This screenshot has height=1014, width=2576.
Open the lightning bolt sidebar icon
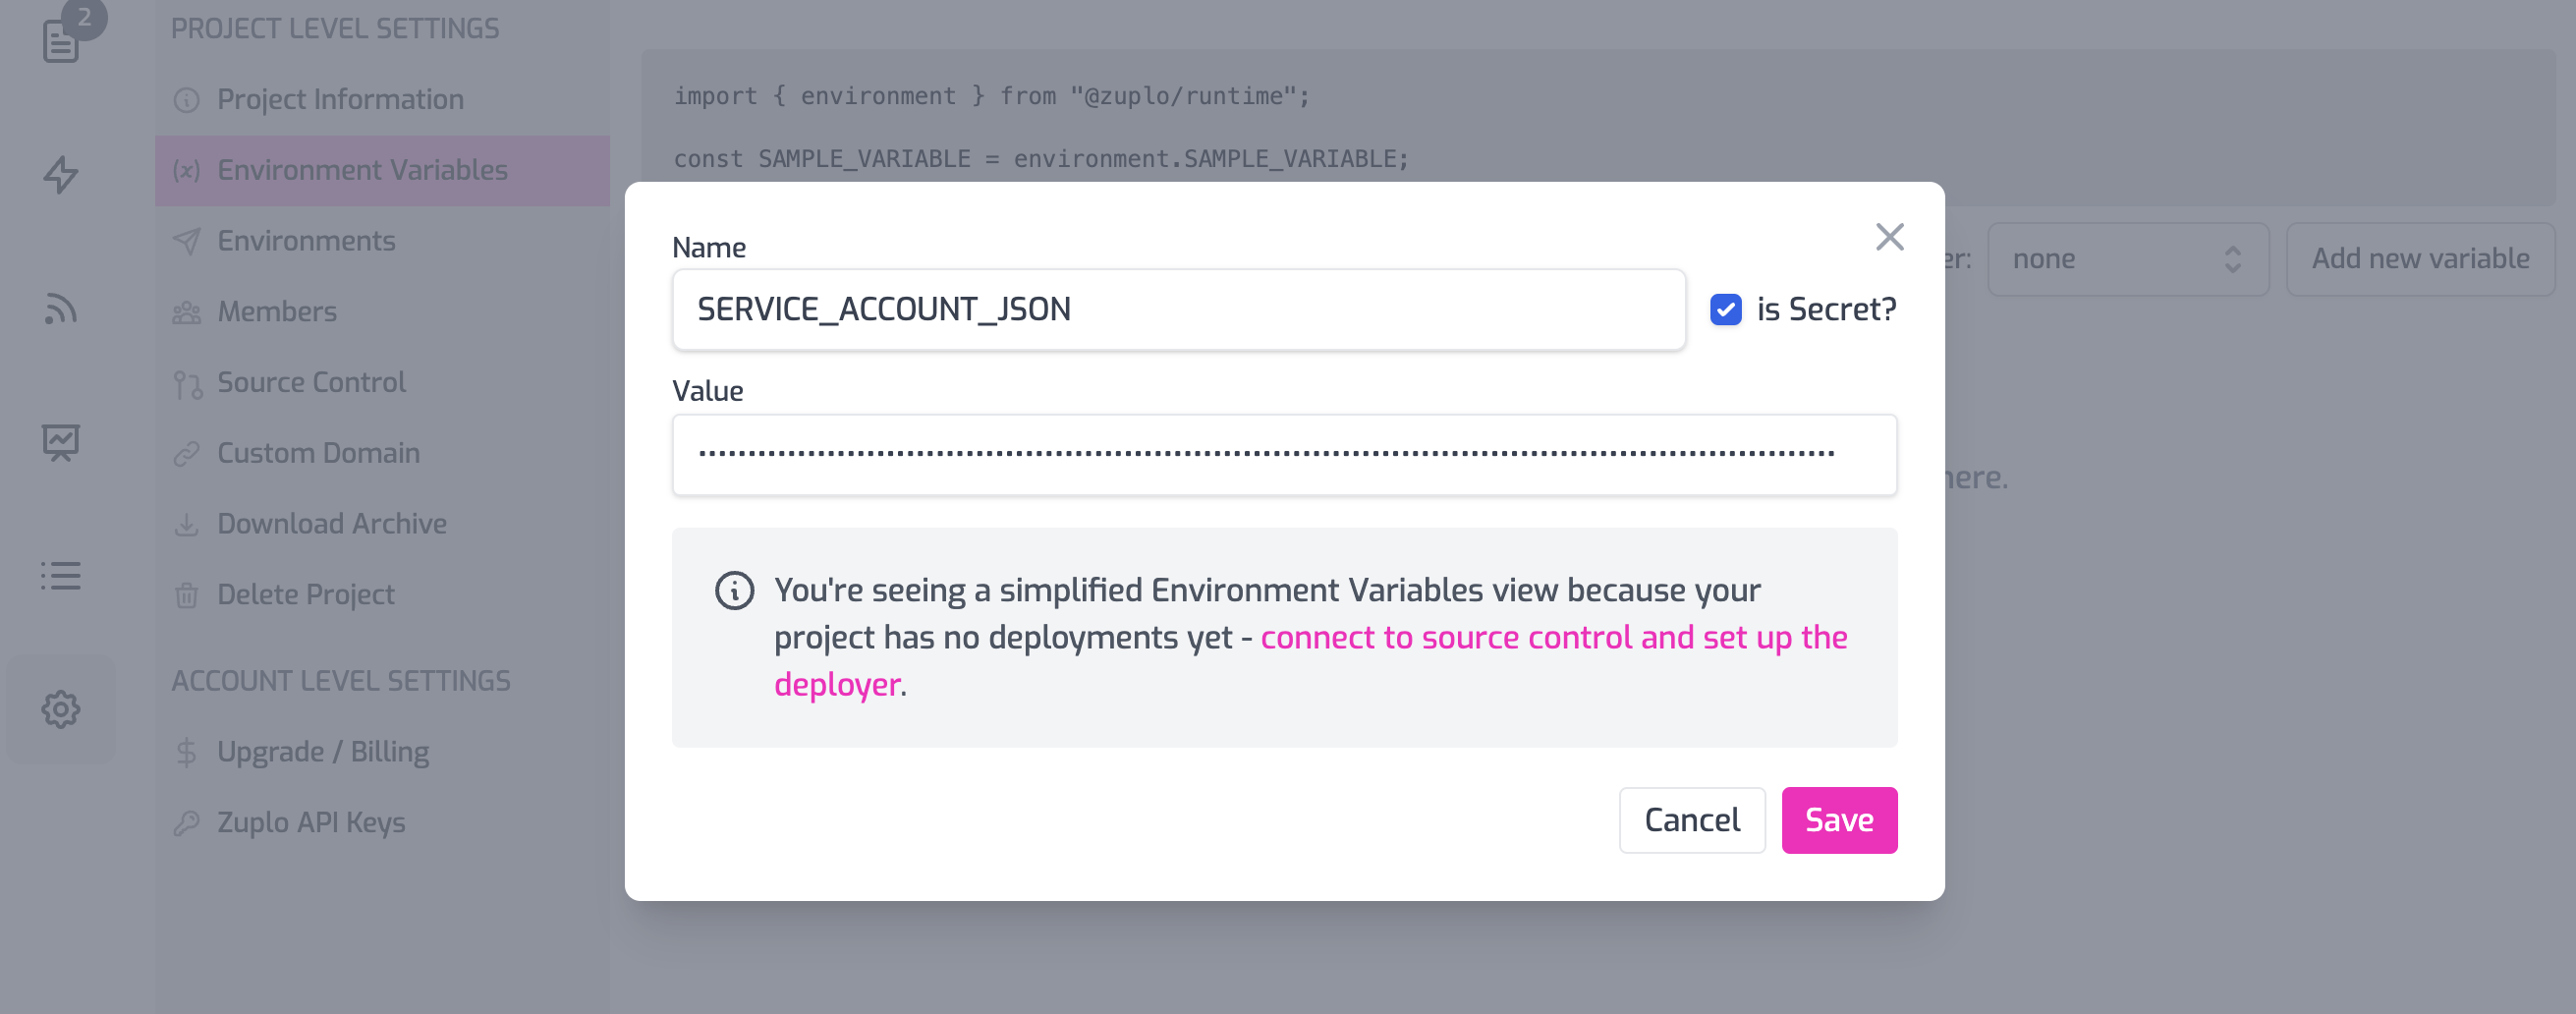61,175
